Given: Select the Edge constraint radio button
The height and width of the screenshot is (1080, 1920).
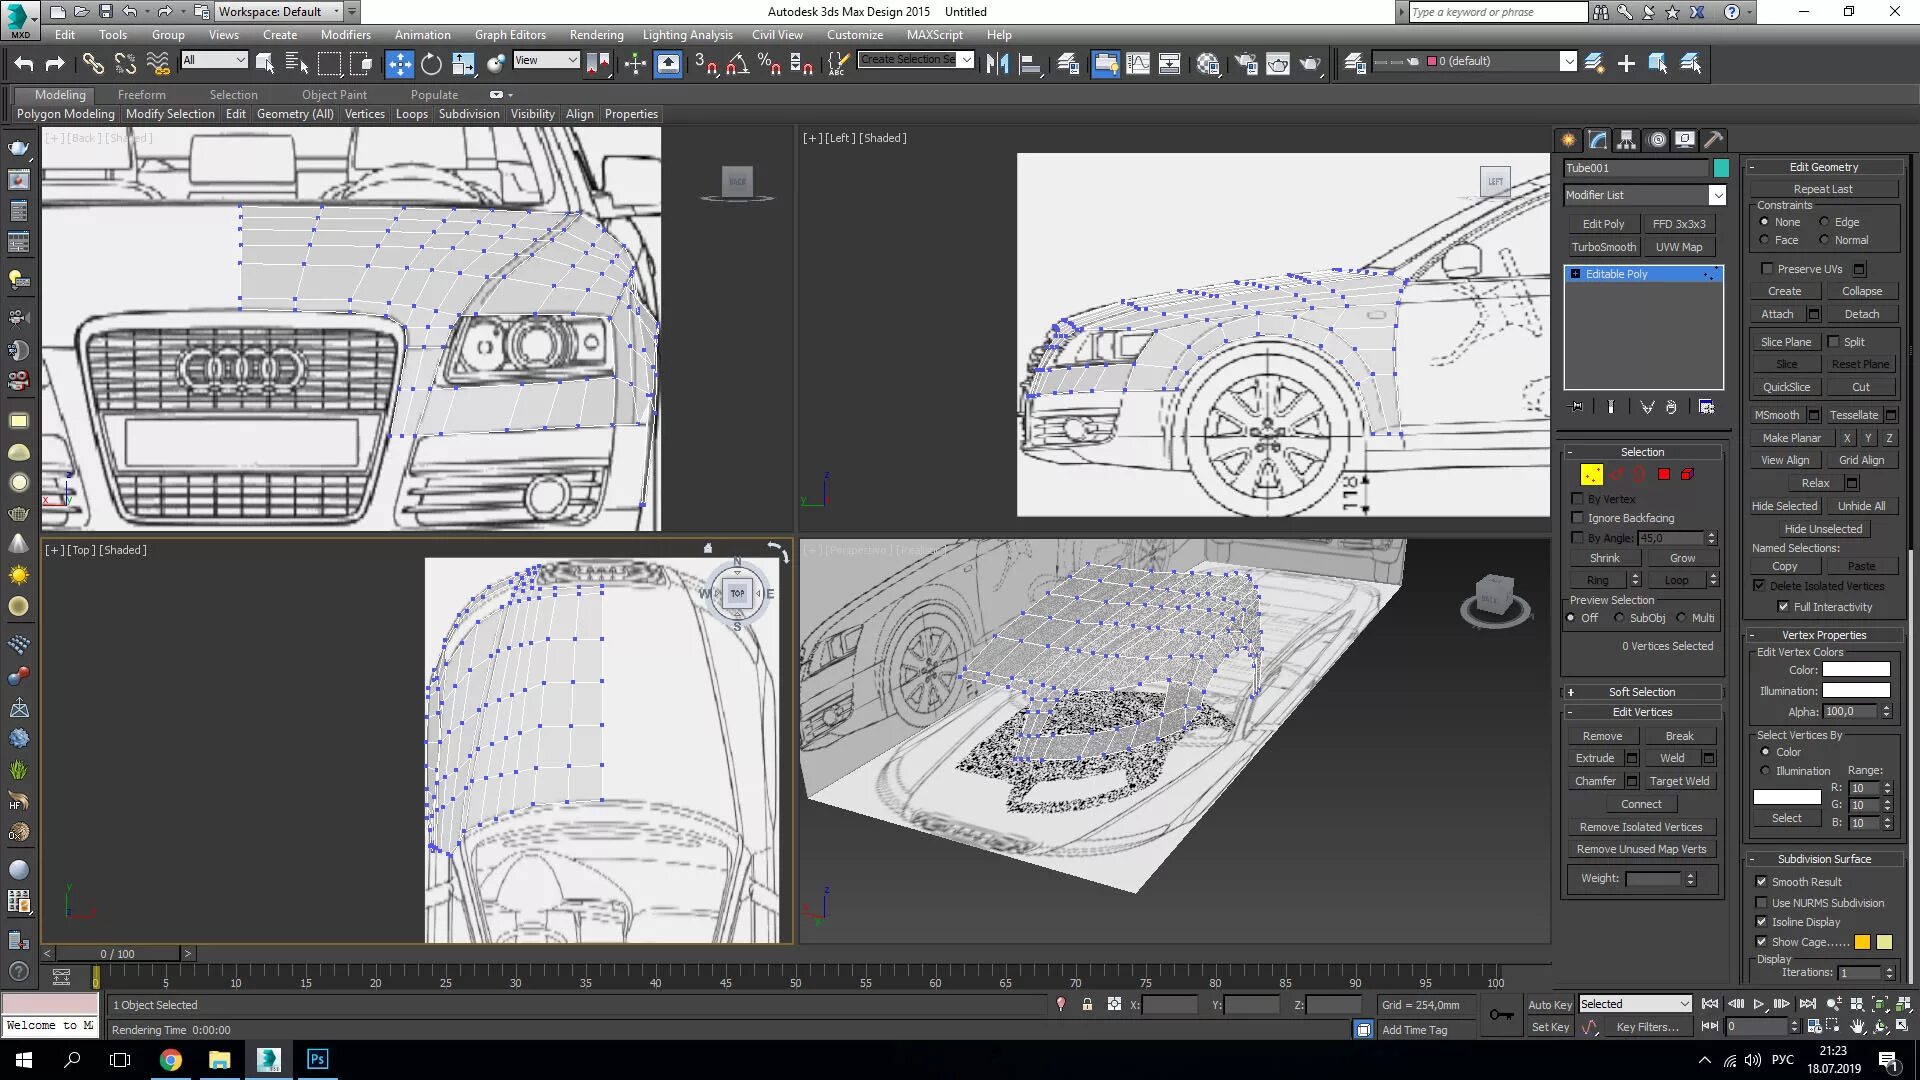Looking at the screenshot, I should 1824,222.
